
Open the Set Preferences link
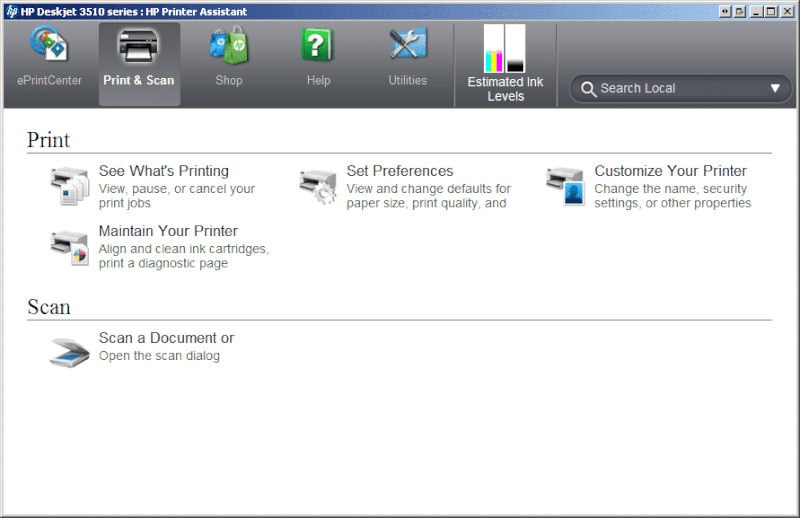coord(400,171)
